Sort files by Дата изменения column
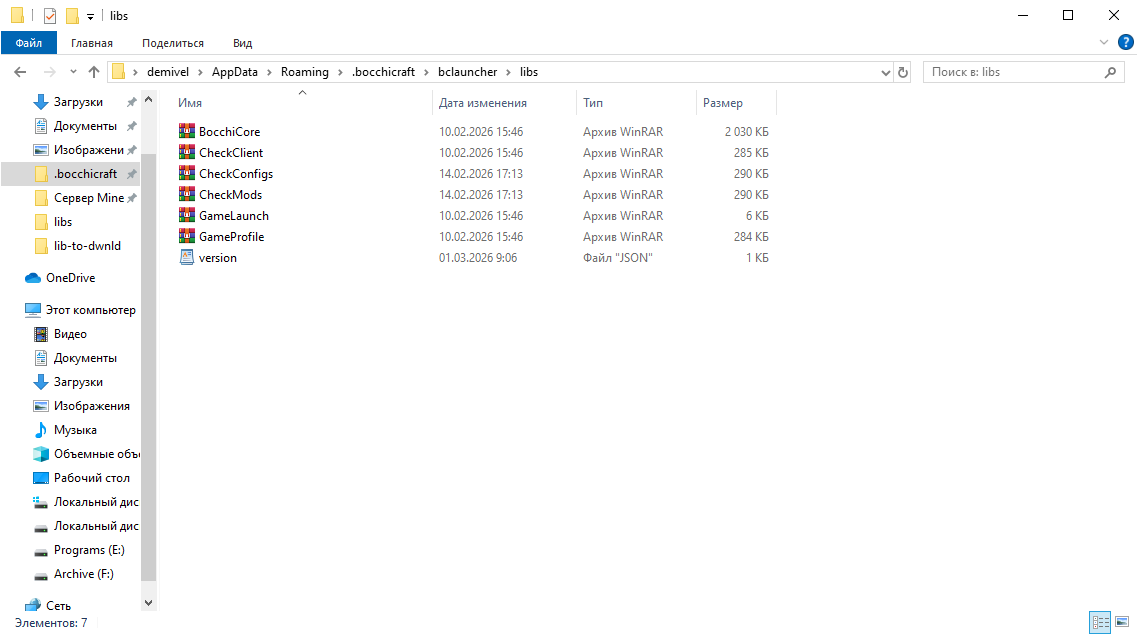Image resolution: width=1138 pixels, height=635 pixels. click(x=483, y=103)
